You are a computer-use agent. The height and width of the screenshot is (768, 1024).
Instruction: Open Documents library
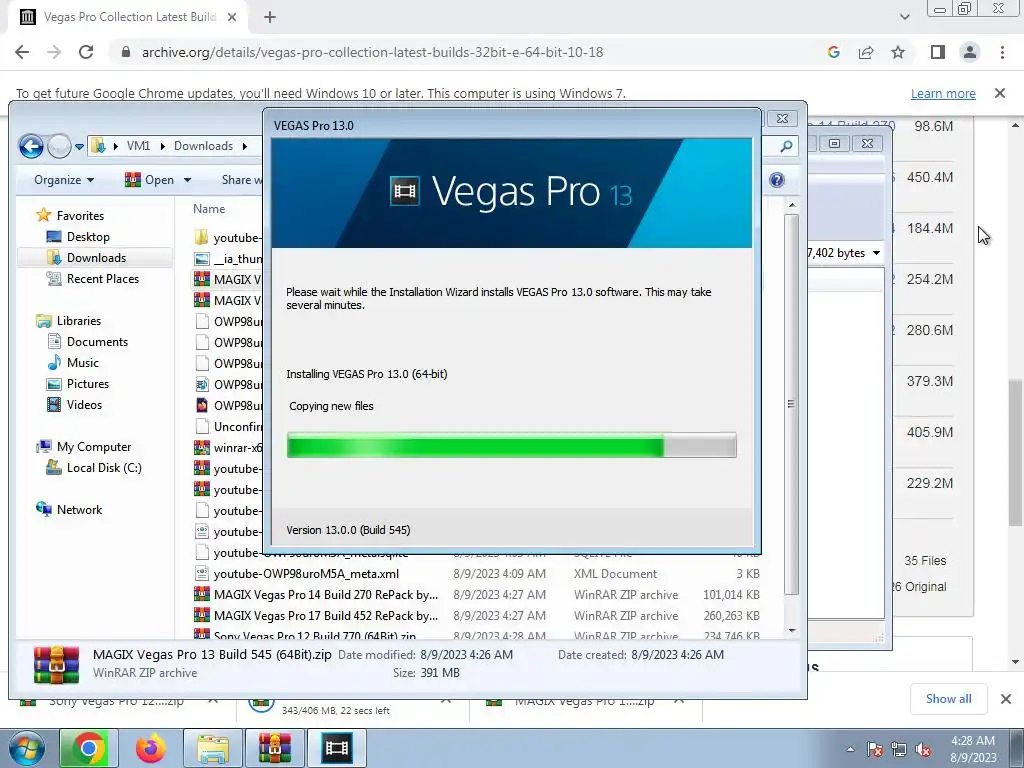pyautogui.click(x=97, y=342)
